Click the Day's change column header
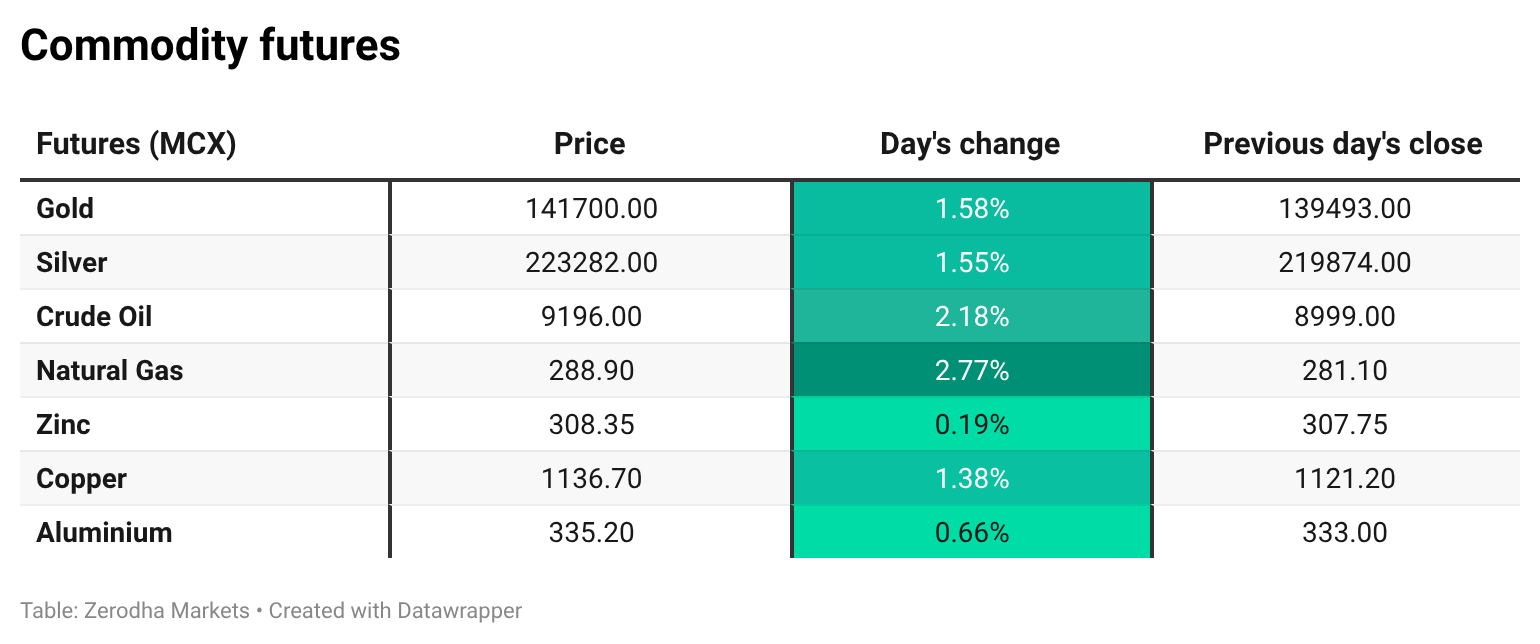Screen dimensions: 1540x644 [x=970, y=144]
